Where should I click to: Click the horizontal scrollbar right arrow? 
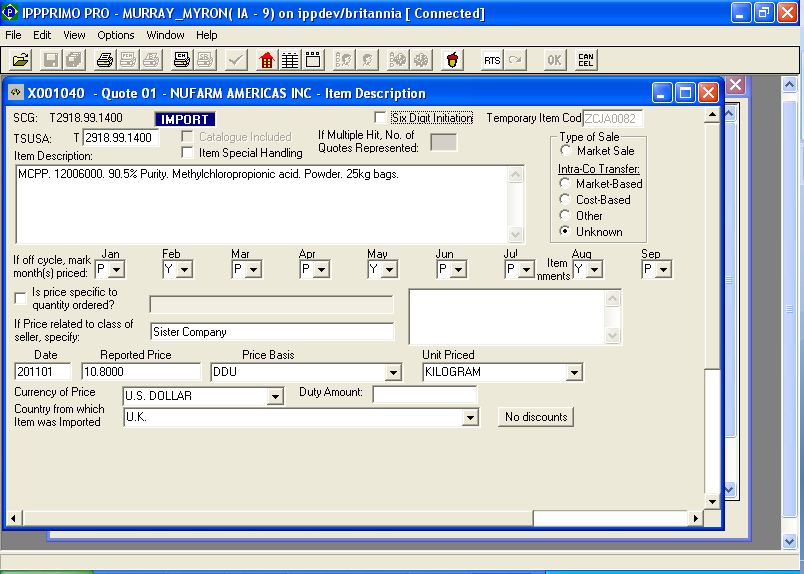tap(695, 518)
